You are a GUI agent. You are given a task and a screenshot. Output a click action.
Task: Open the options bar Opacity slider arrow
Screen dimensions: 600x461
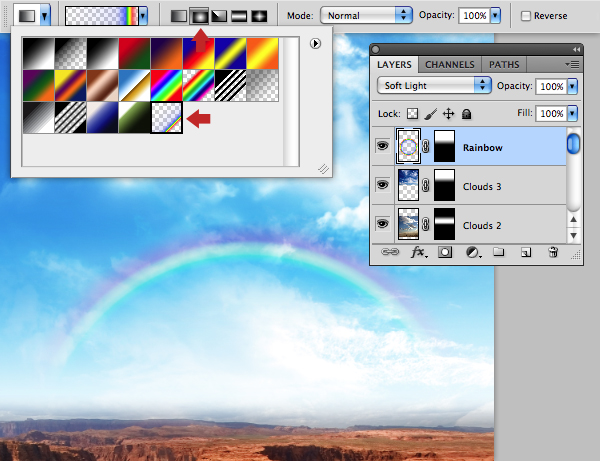[495, 16]
